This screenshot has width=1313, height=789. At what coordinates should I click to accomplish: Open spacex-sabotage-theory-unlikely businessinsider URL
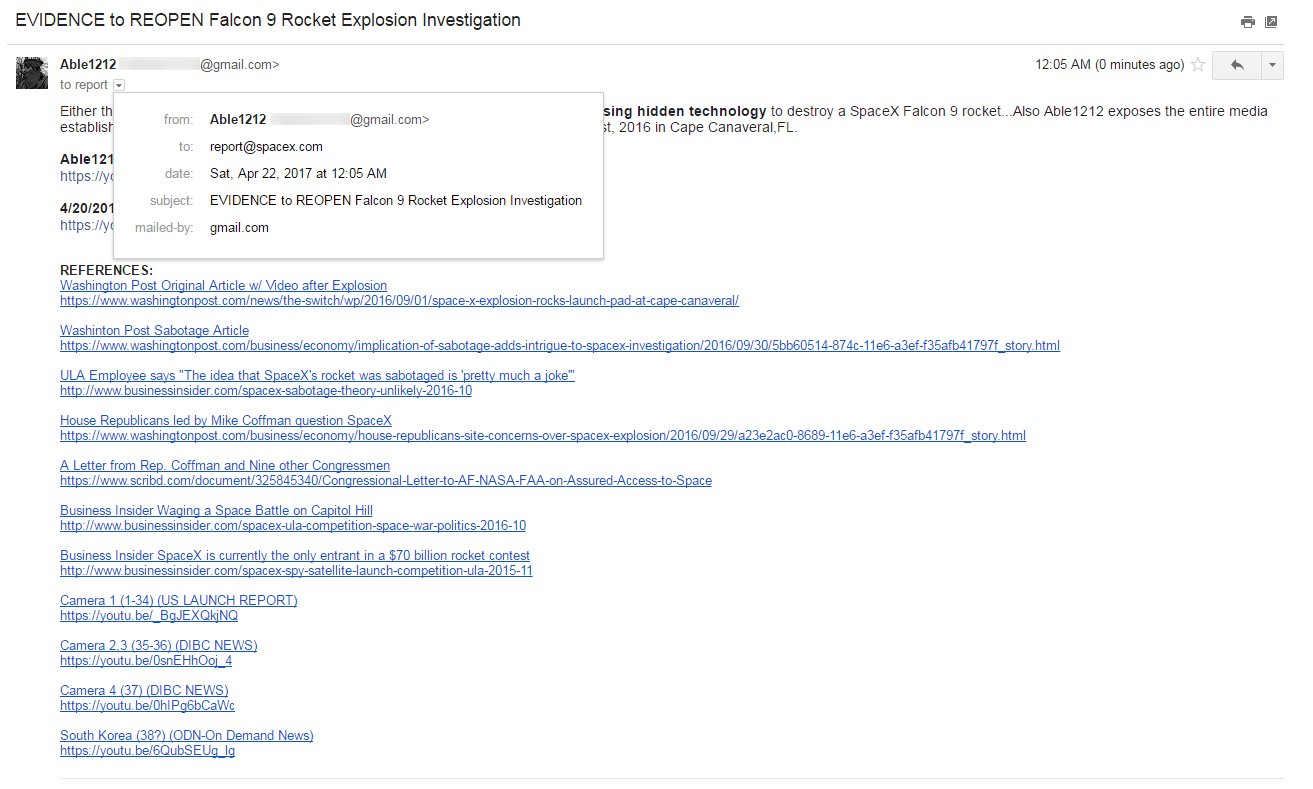point(266,391)
